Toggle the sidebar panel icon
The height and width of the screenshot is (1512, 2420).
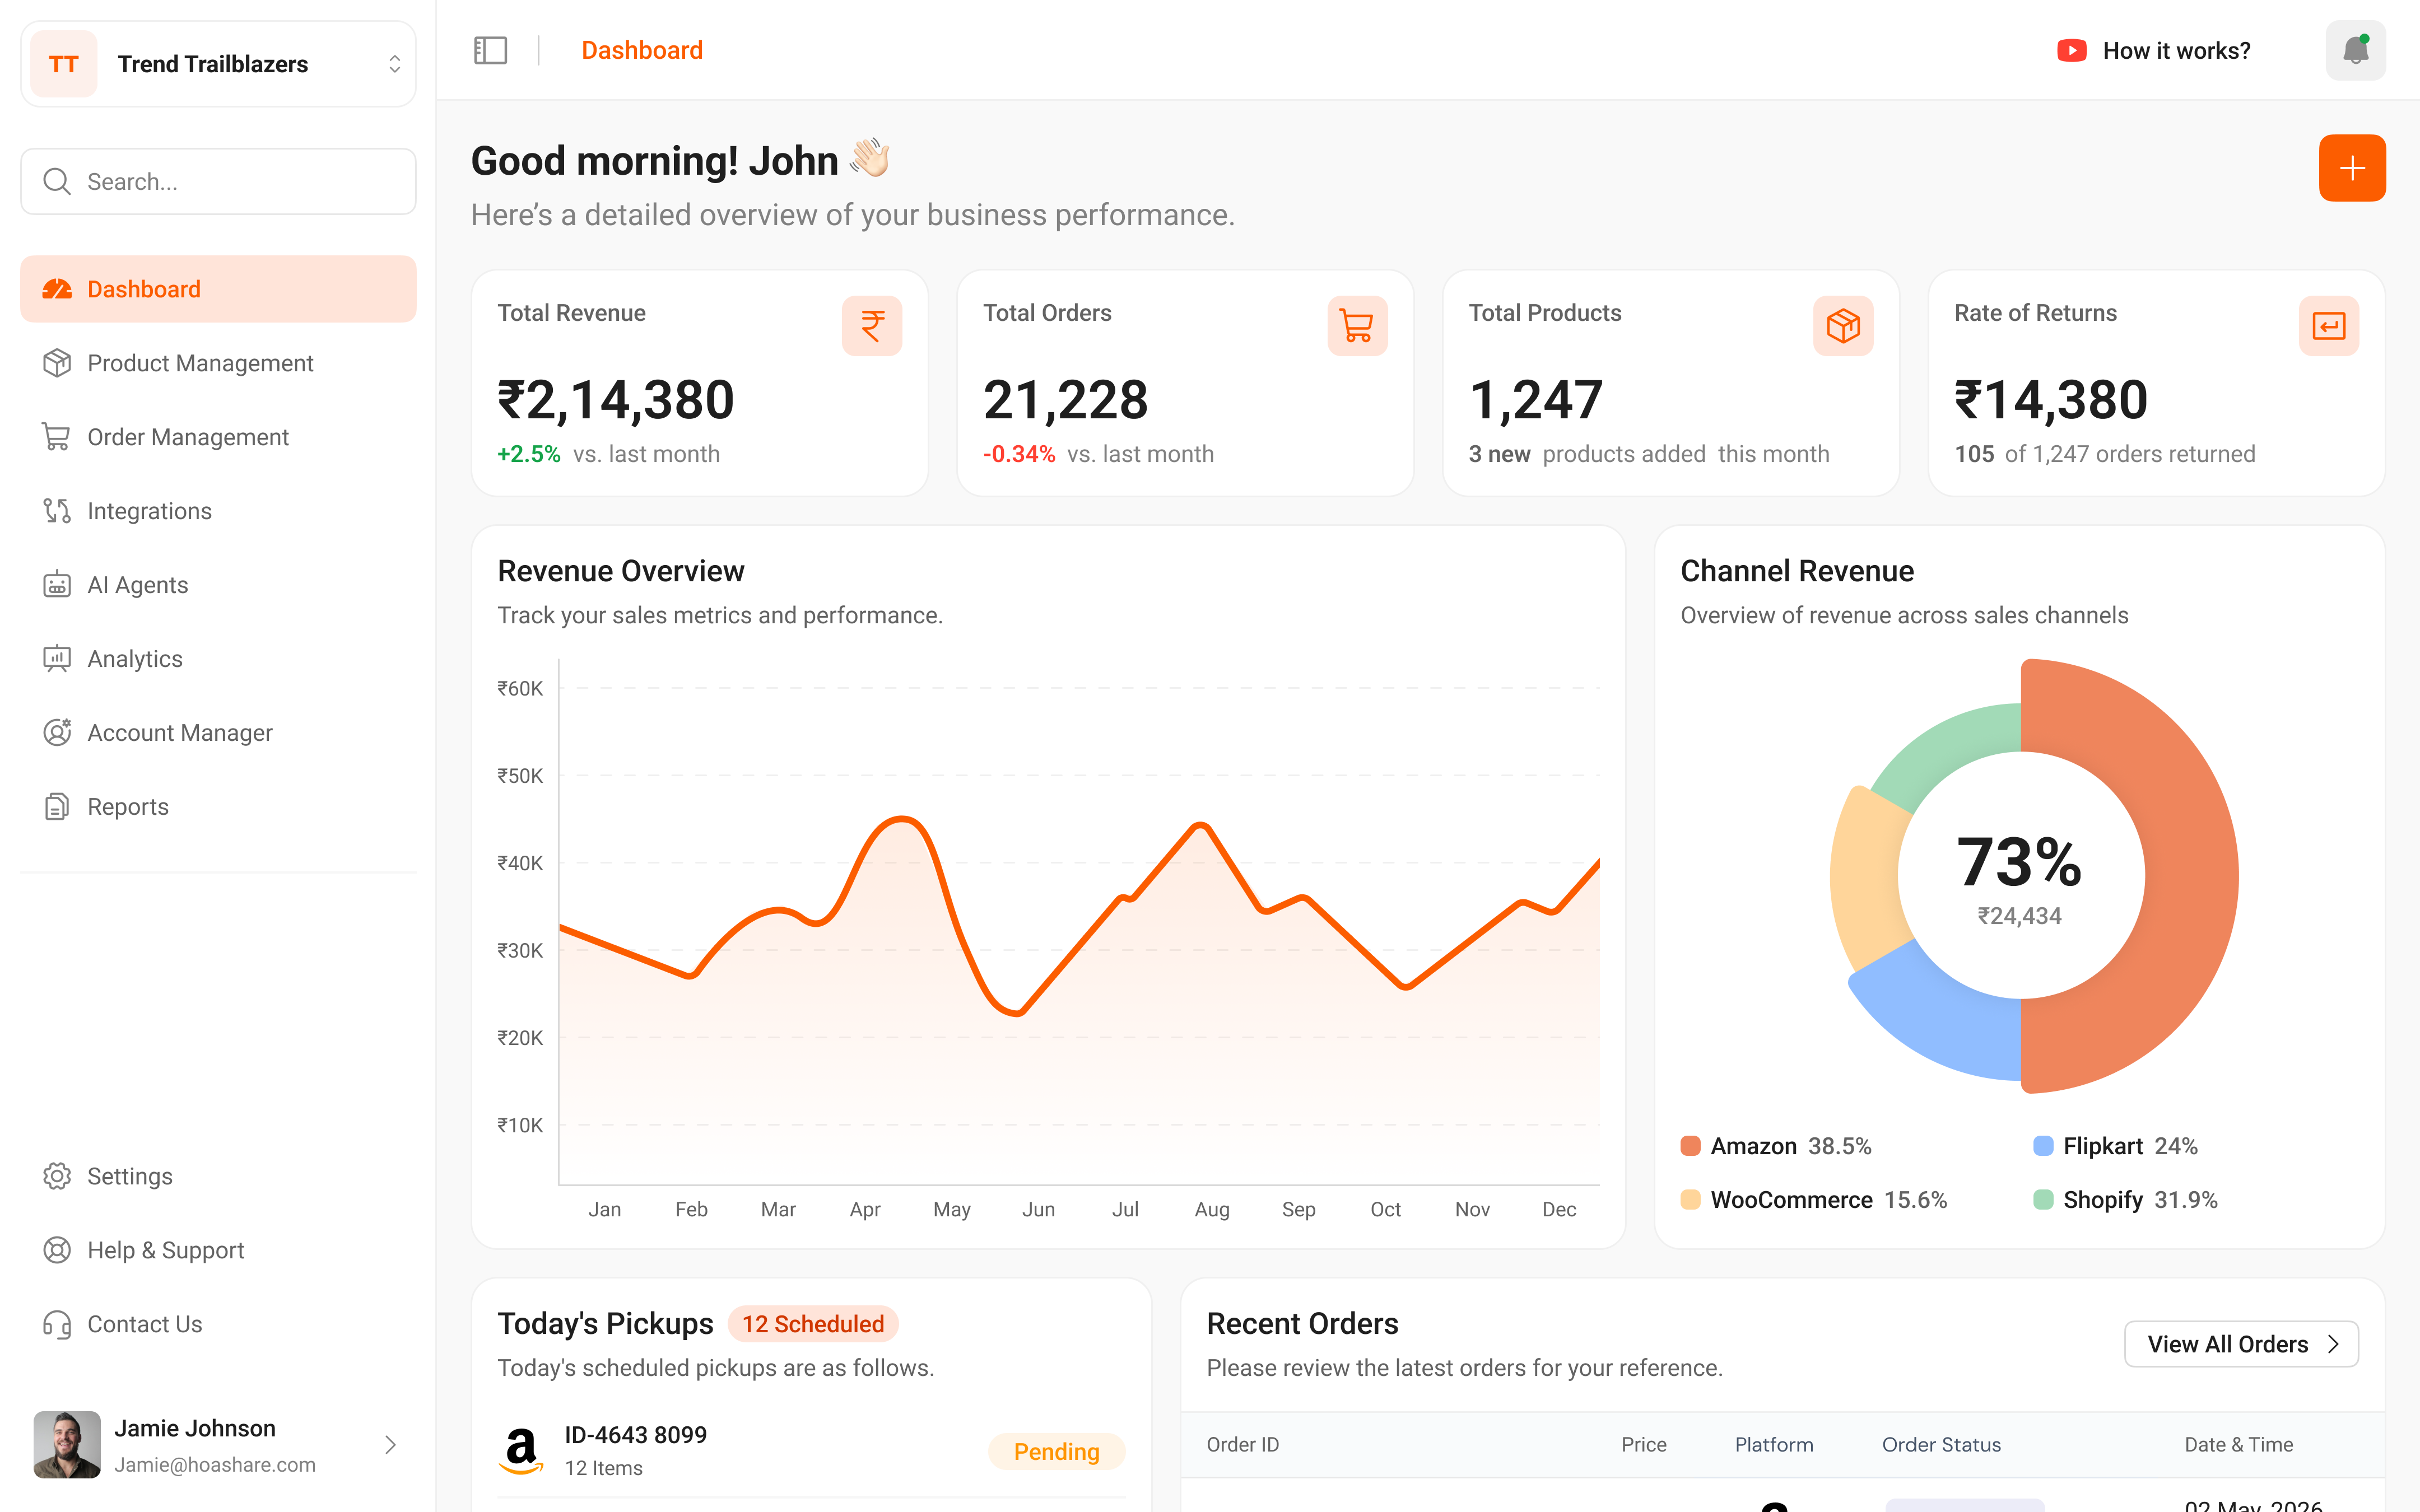tap(490, 50)
